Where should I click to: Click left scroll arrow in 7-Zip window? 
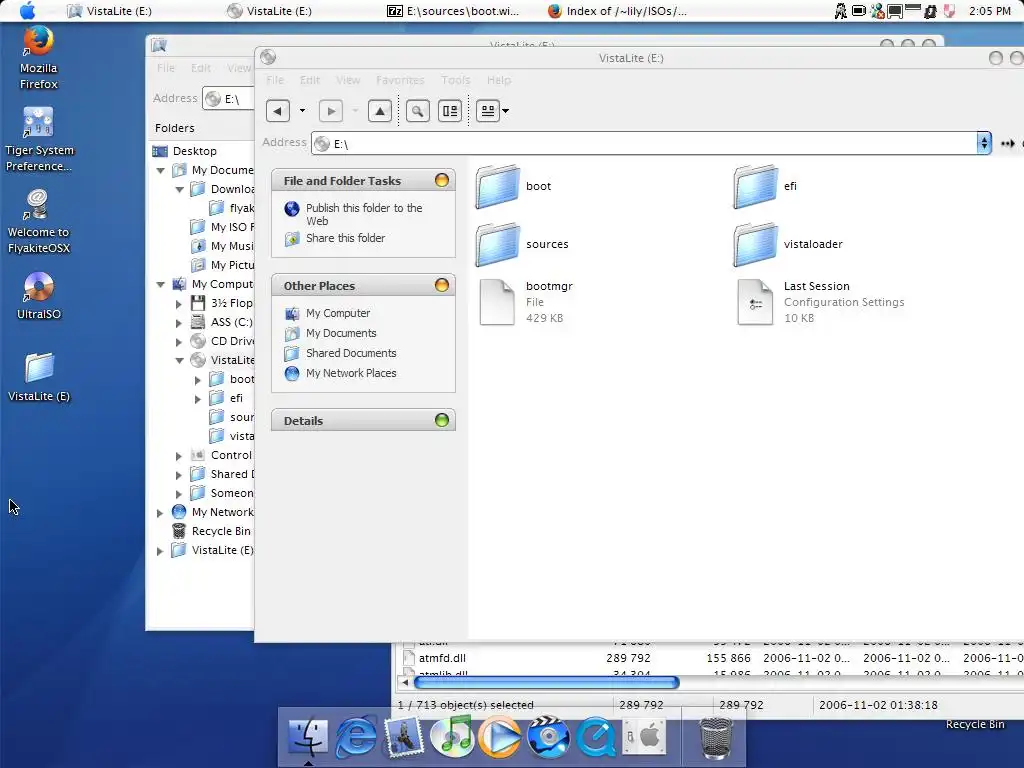coord(405,682)
